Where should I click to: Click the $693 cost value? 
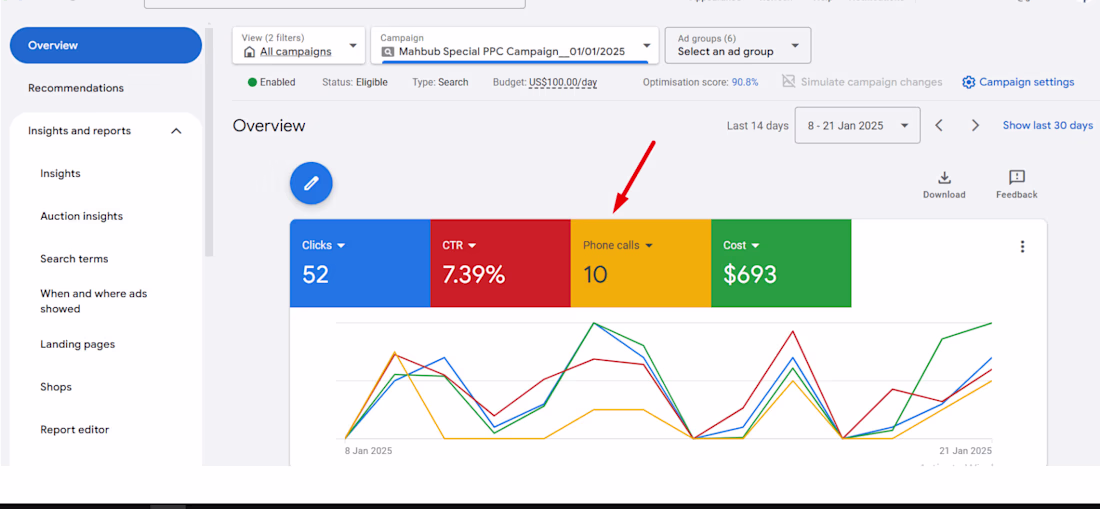750,274
